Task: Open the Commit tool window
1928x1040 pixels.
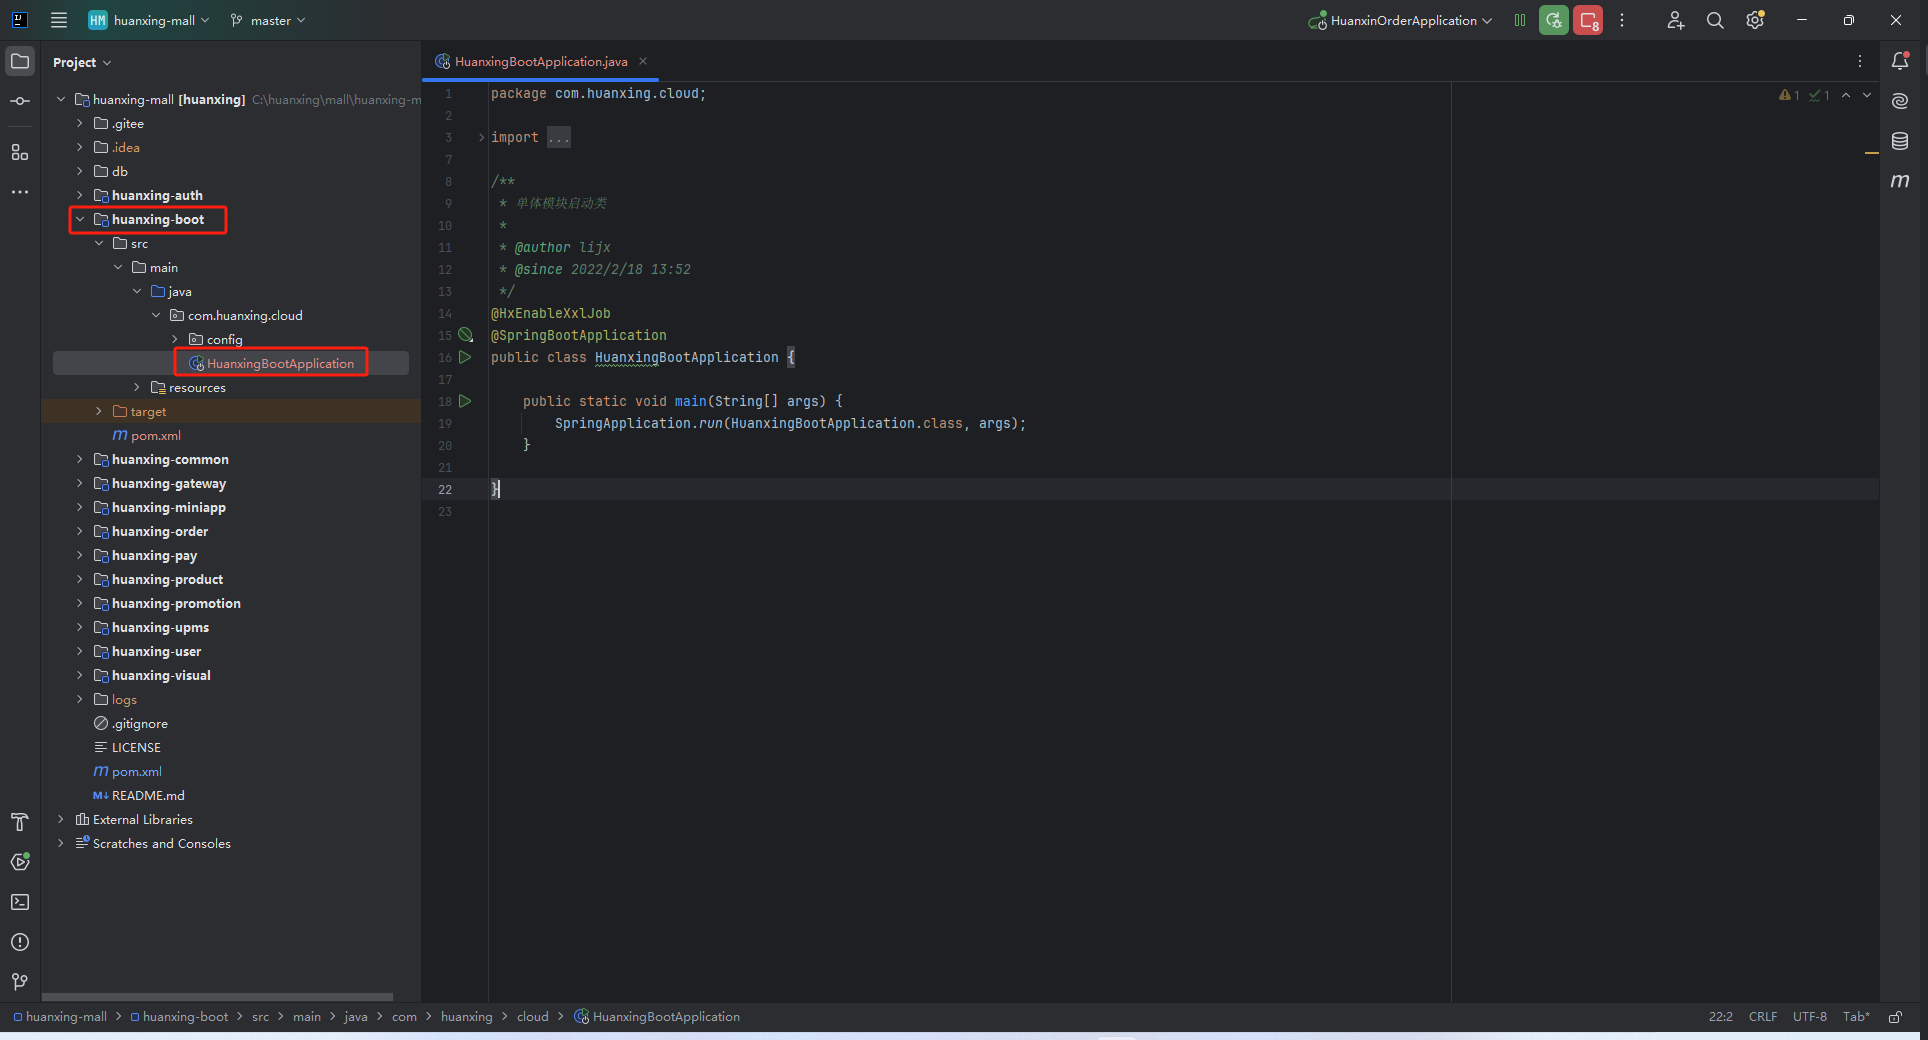Action: (20, 101)
